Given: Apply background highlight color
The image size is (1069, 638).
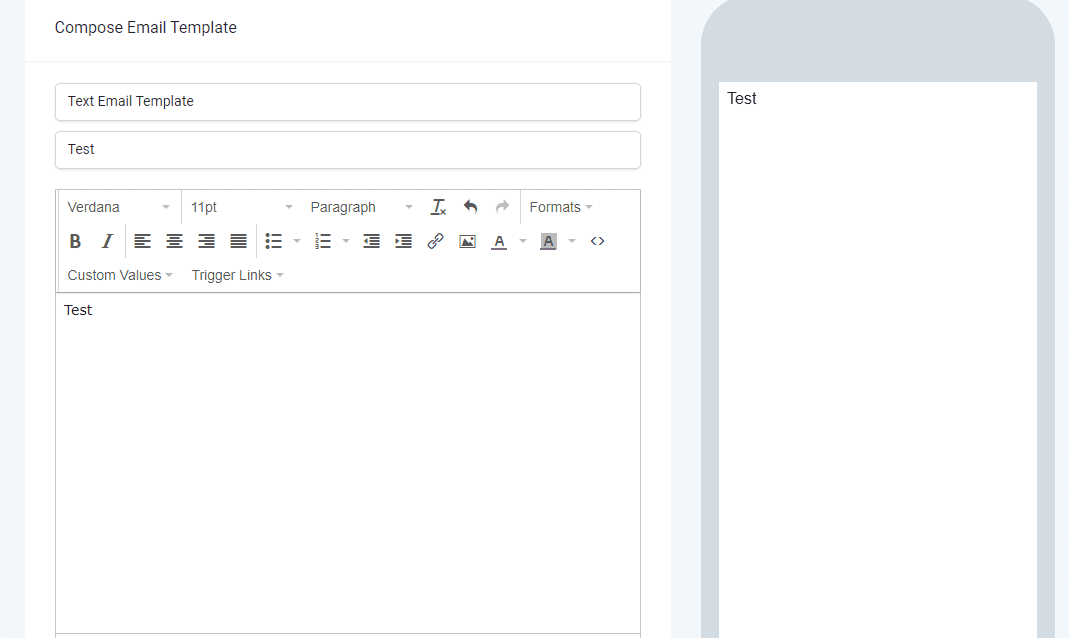Looking at the screenshot, I should [x=548, y=241].
